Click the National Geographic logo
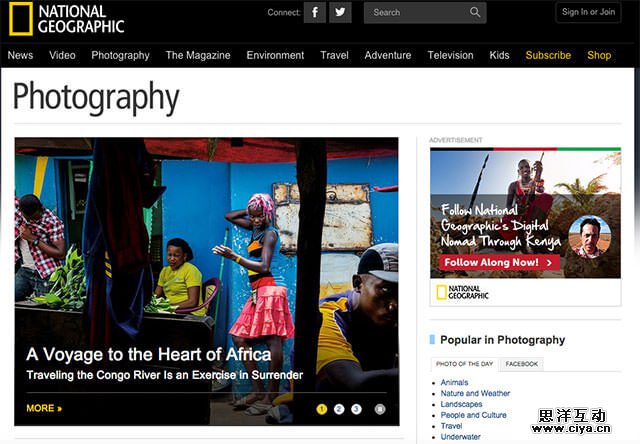 pos(67,19)
